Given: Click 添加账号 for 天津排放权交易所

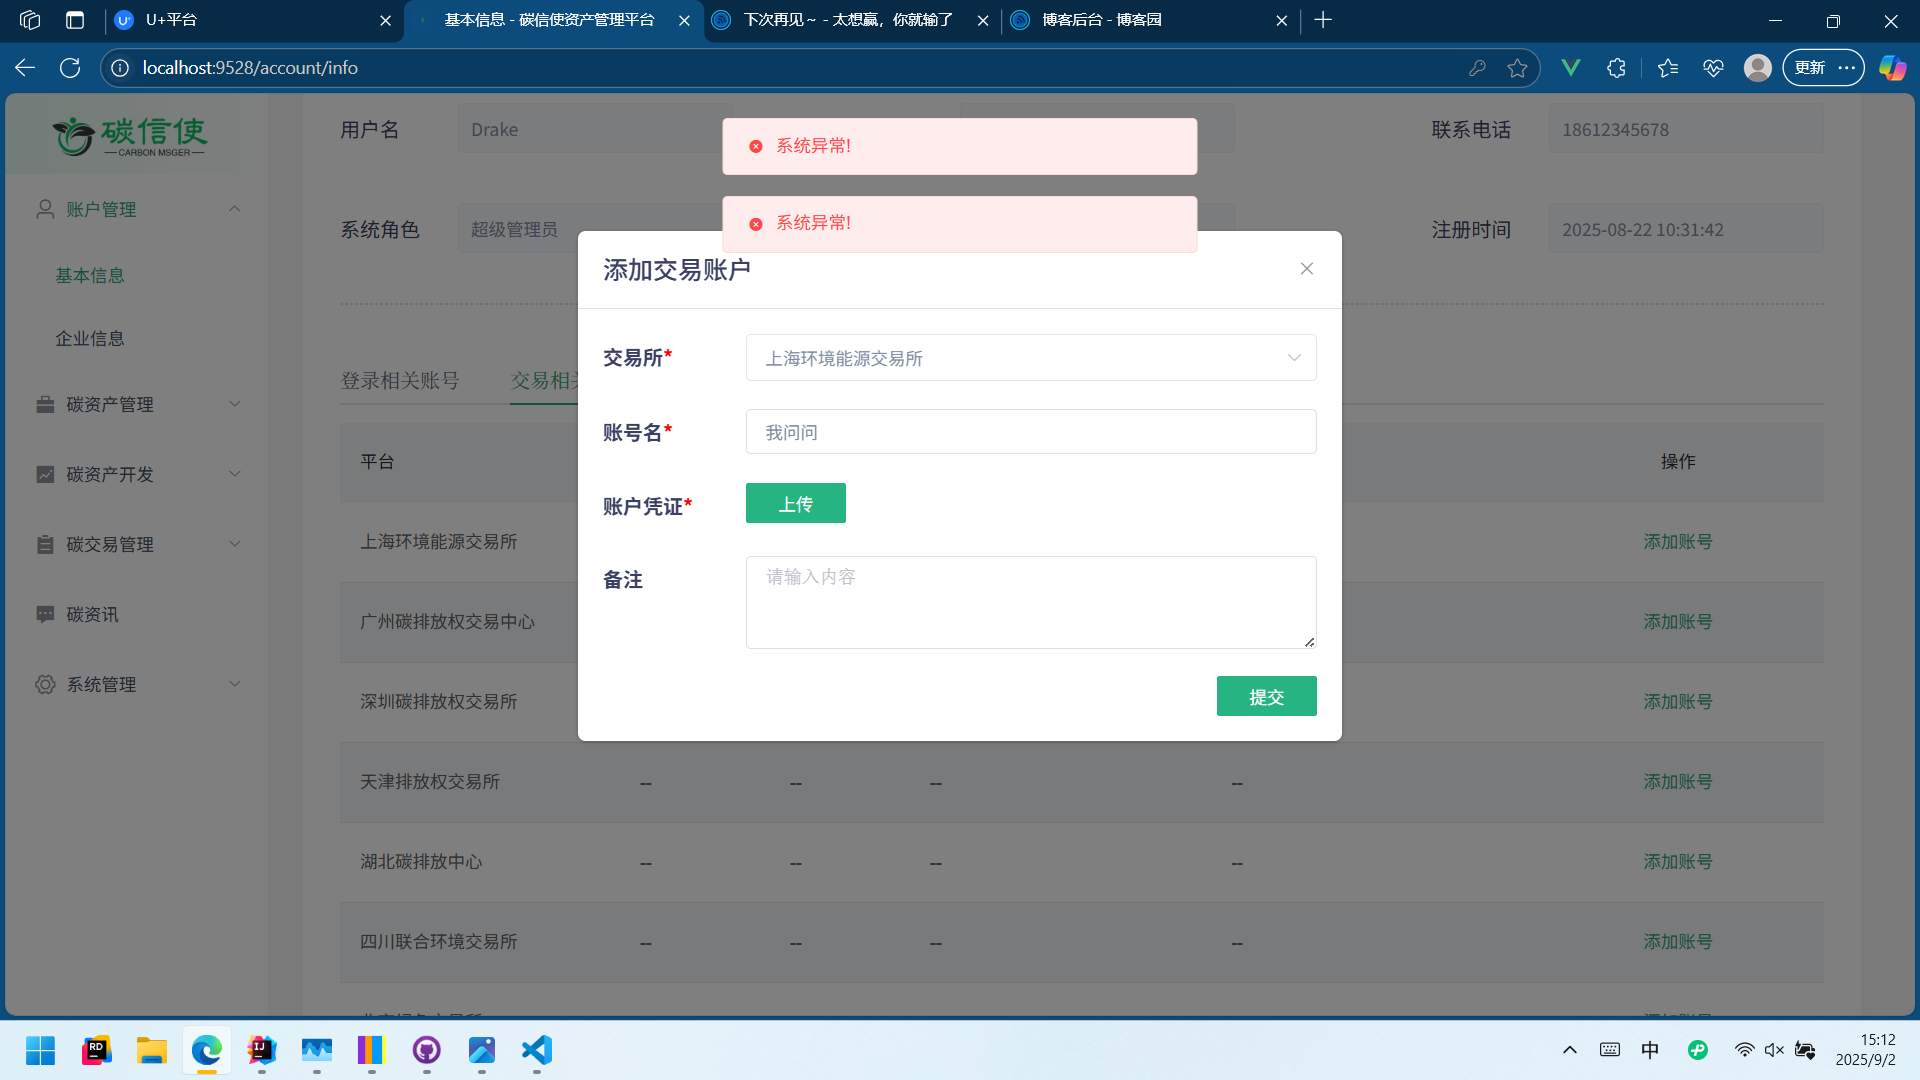Looking at the screenshot, I should tap(1677, 782).
